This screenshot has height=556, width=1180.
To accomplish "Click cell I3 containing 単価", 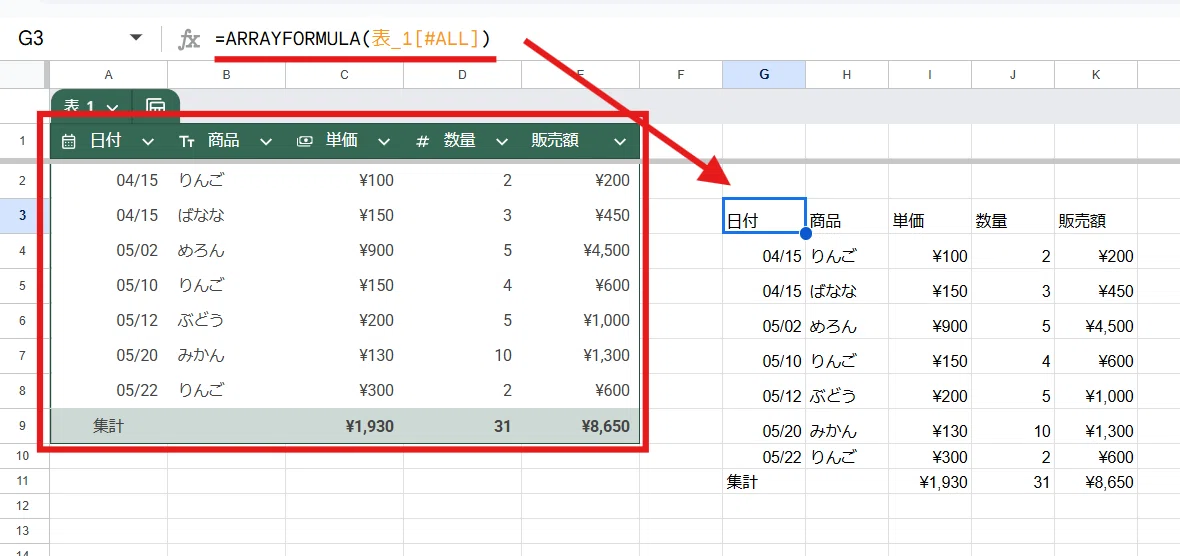I will 929,216.
